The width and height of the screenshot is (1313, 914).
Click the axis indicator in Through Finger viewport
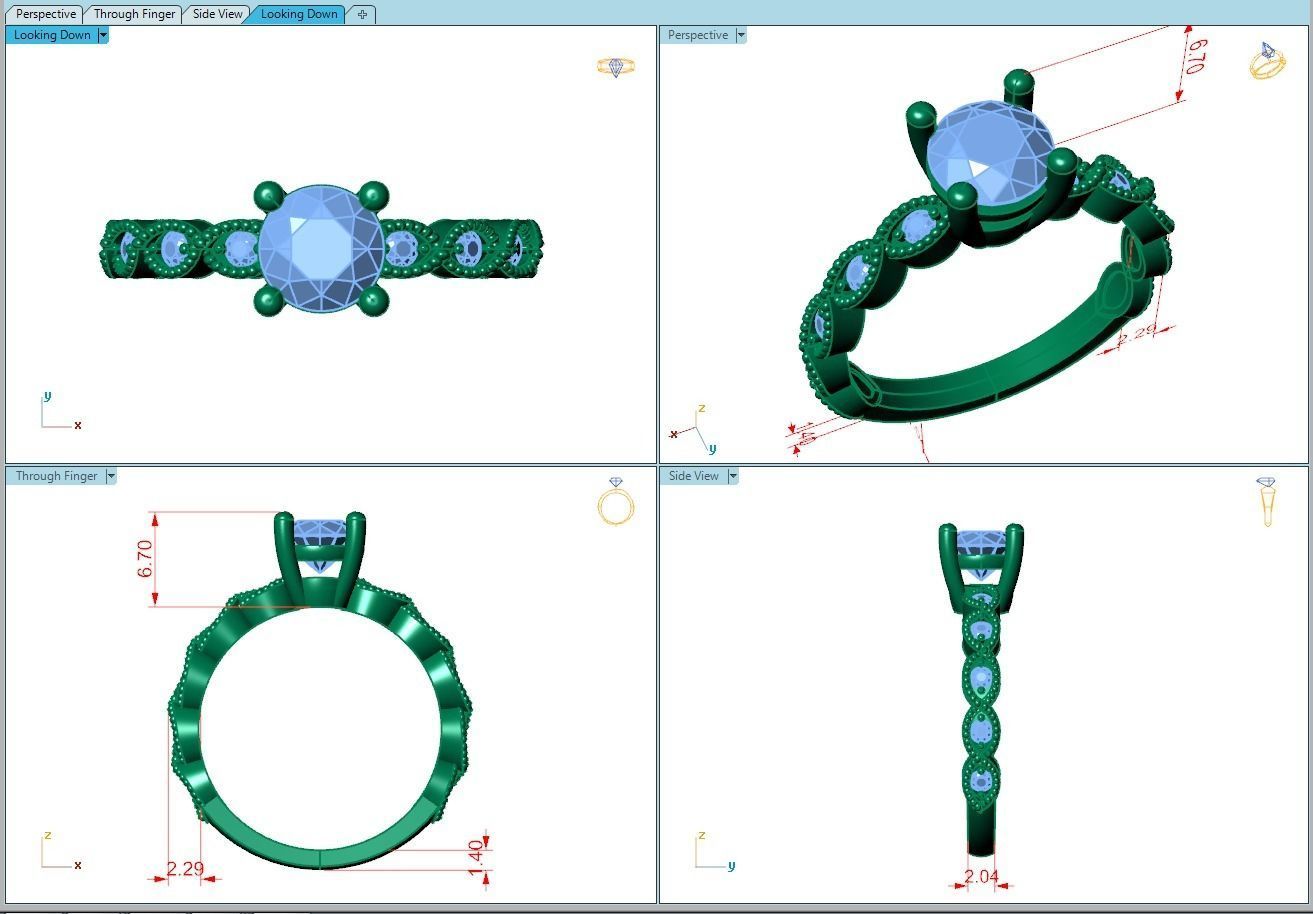click(61, 852)
